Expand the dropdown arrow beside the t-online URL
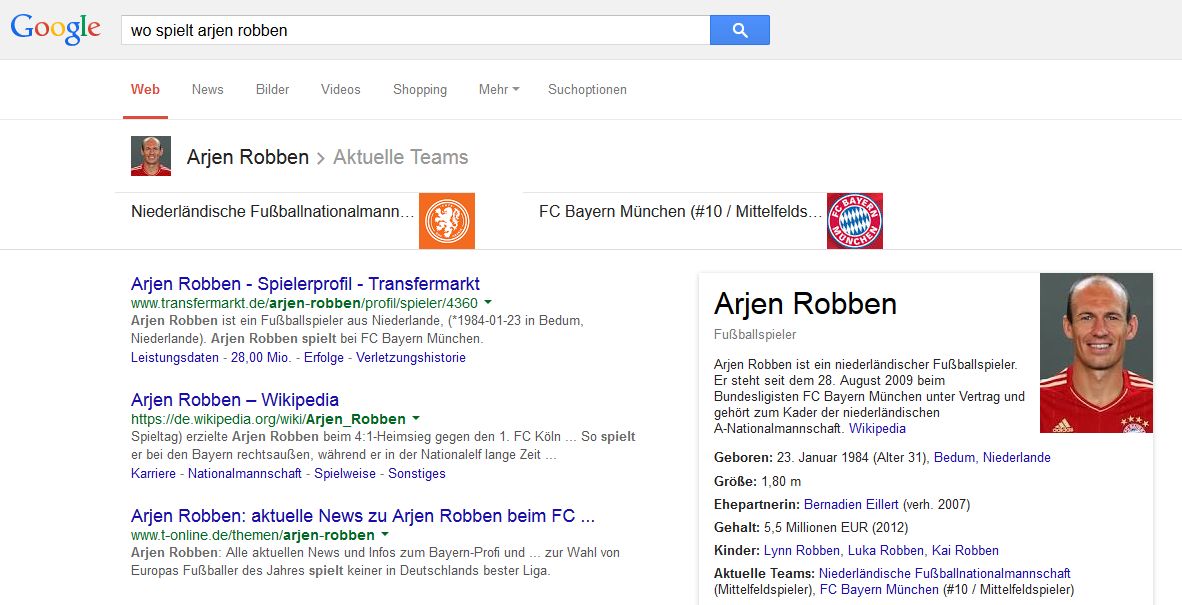 (384, 535)
